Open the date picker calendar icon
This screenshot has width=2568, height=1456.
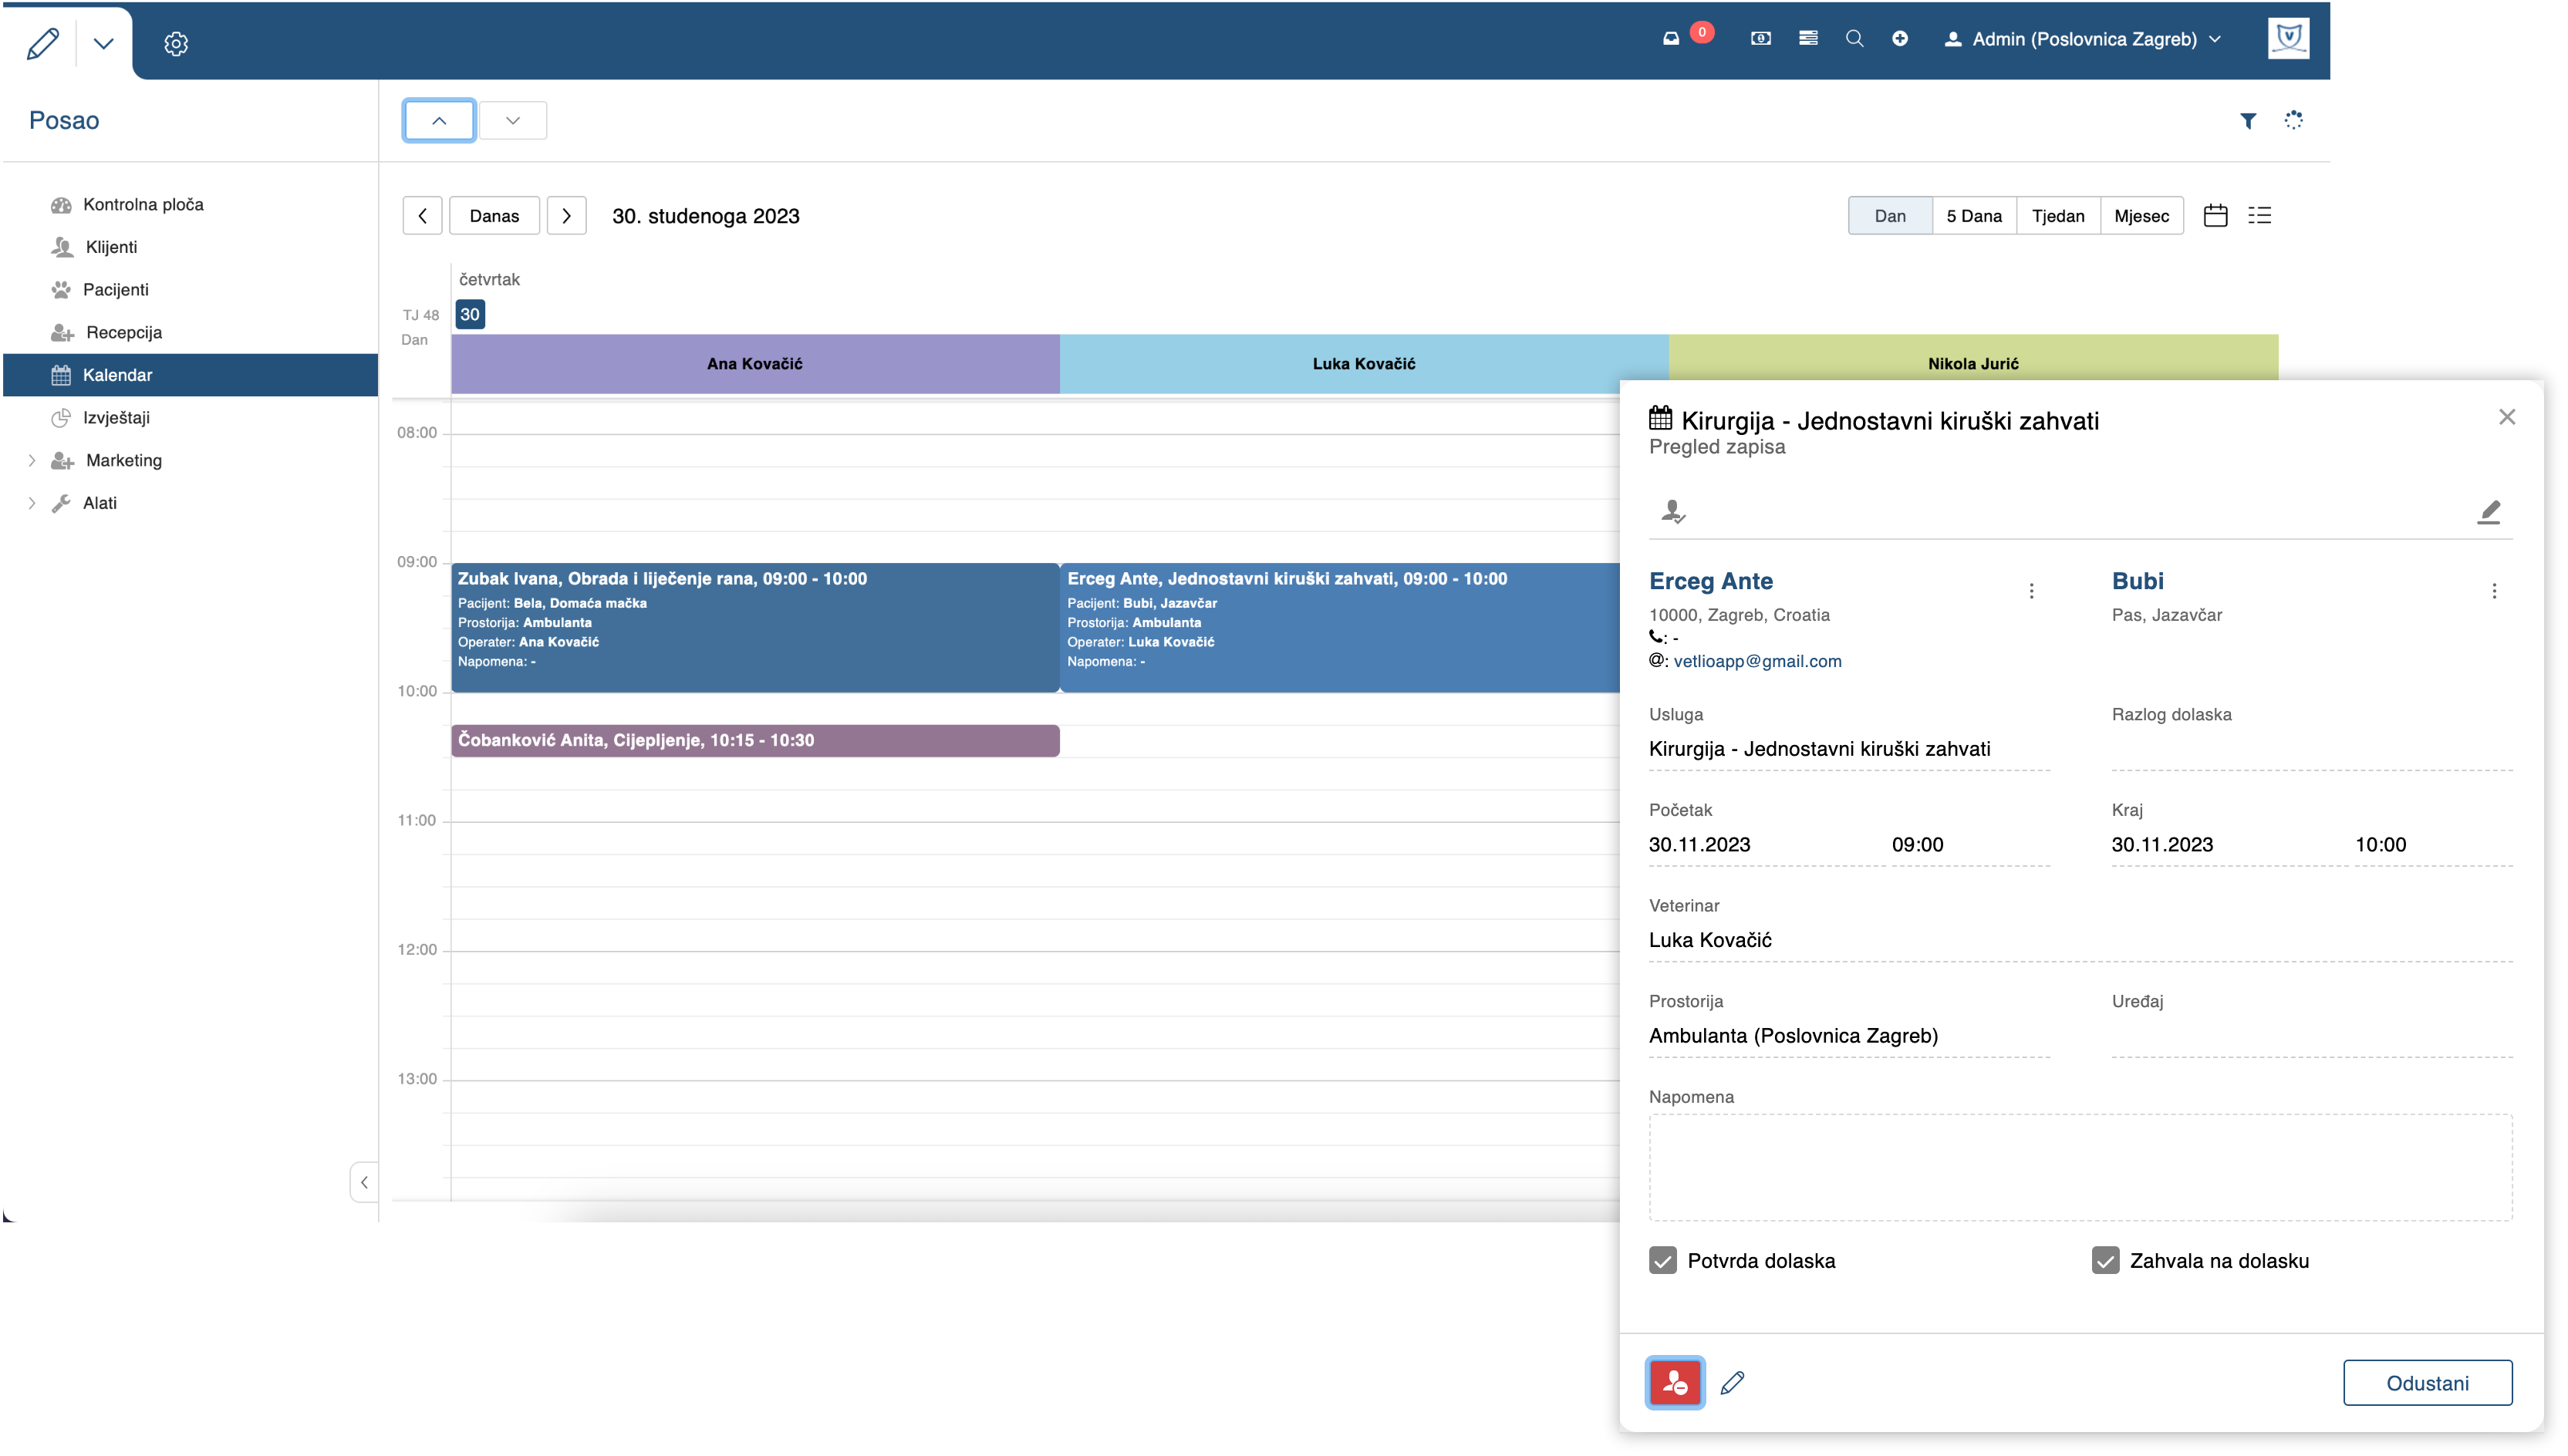click(x=2215, y=216)
